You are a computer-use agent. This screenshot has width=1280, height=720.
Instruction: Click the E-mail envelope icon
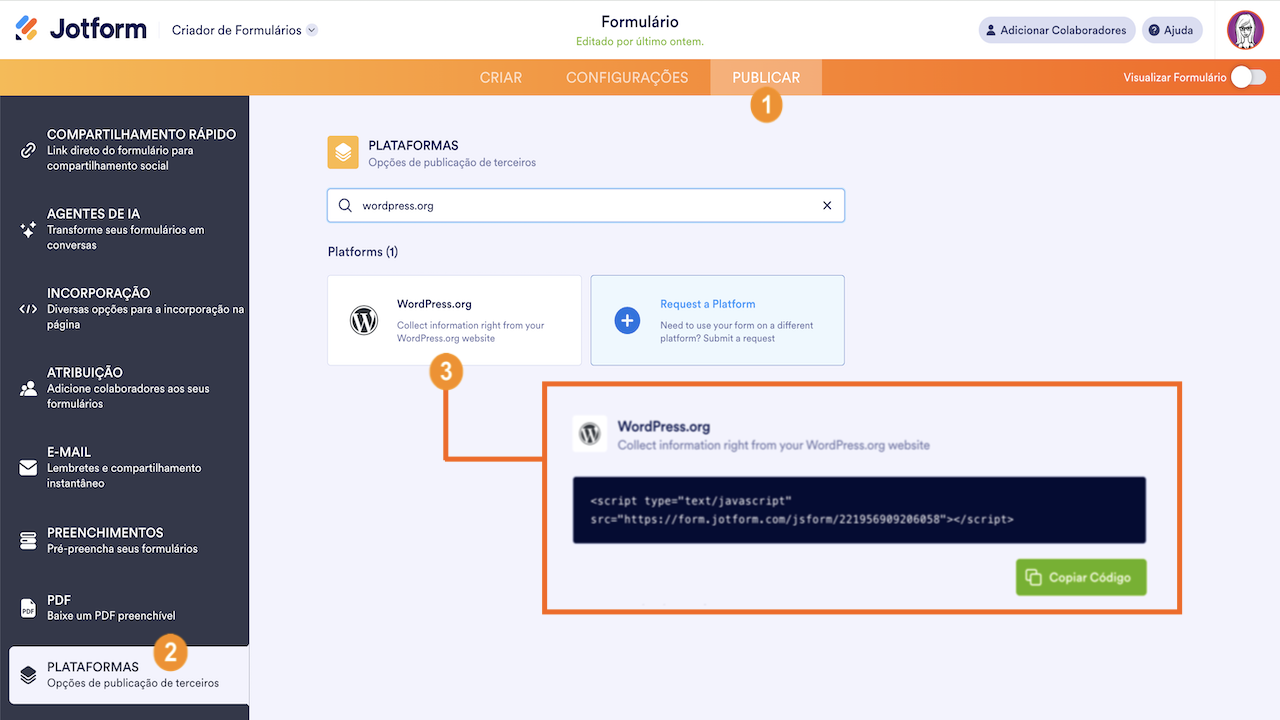point(28,468)
